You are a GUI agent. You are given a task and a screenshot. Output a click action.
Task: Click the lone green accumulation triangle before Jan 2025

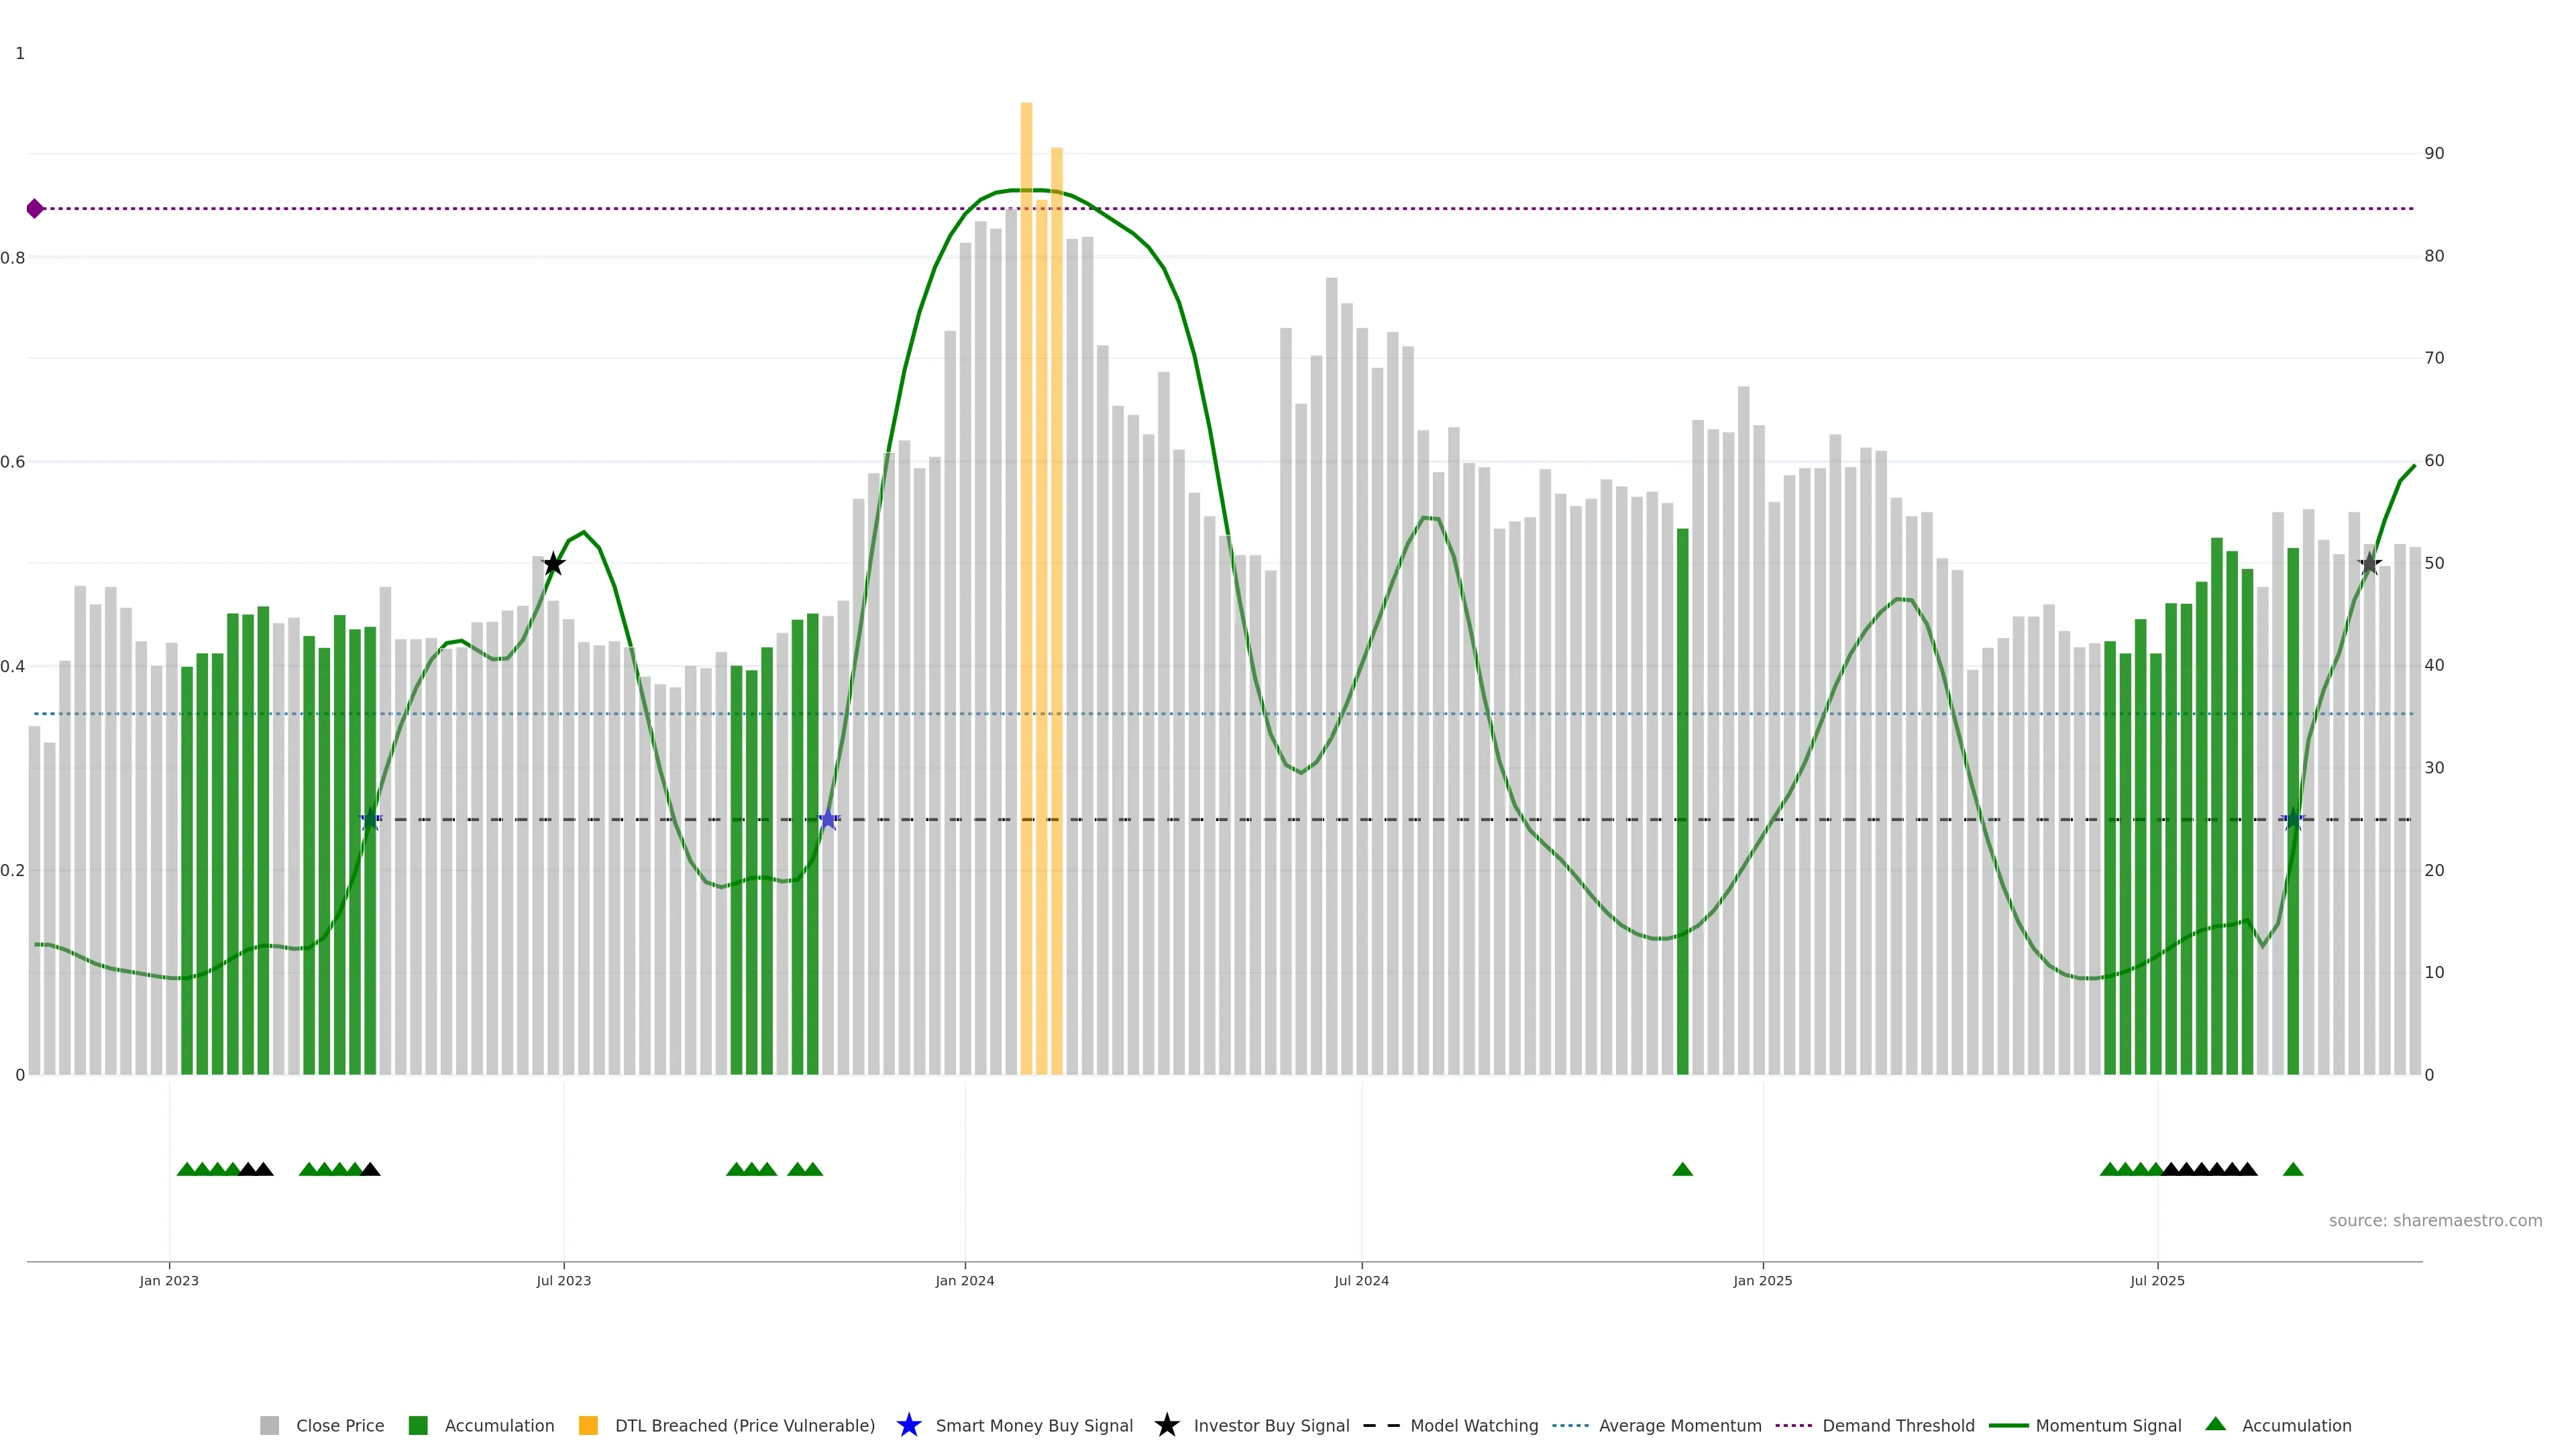pos(1682,1169)
